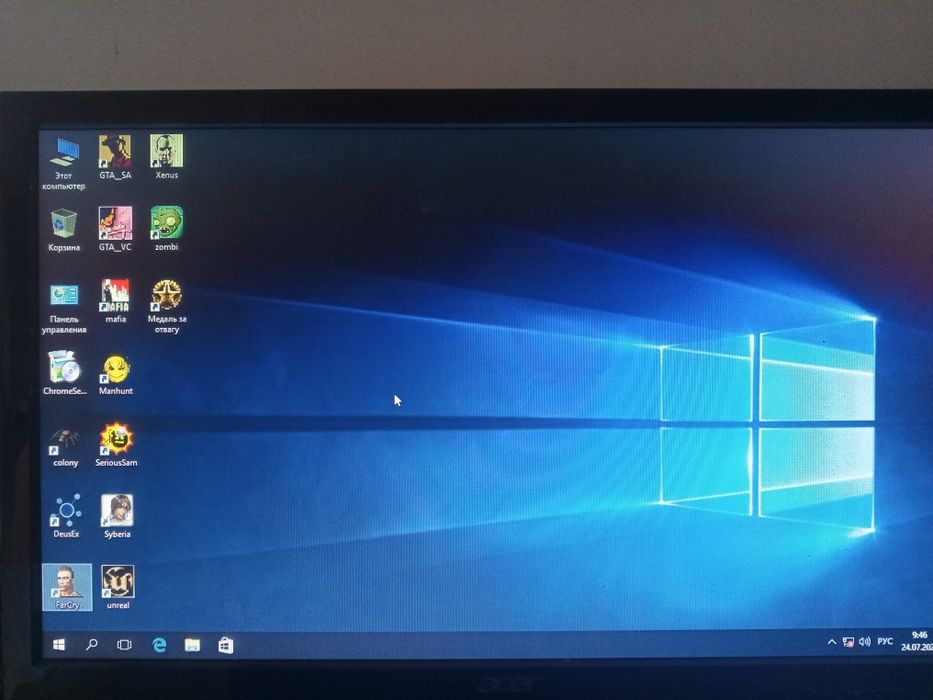
Task: Select the zombi game shortcut
Action: point(166,228)
